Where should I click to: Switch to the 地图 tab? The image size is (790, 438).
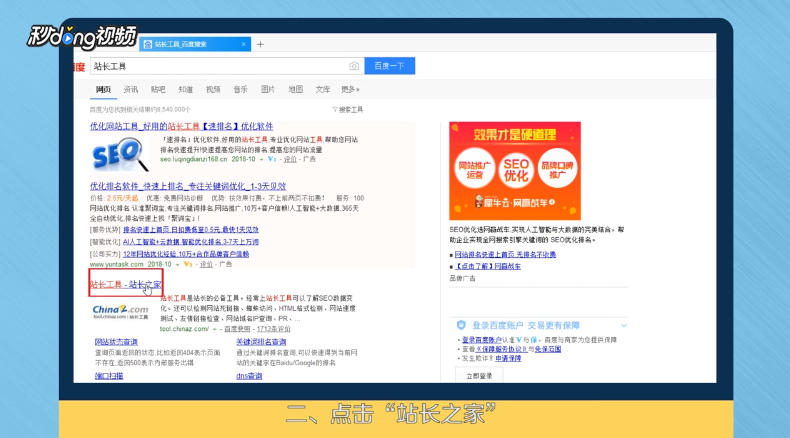295,89
